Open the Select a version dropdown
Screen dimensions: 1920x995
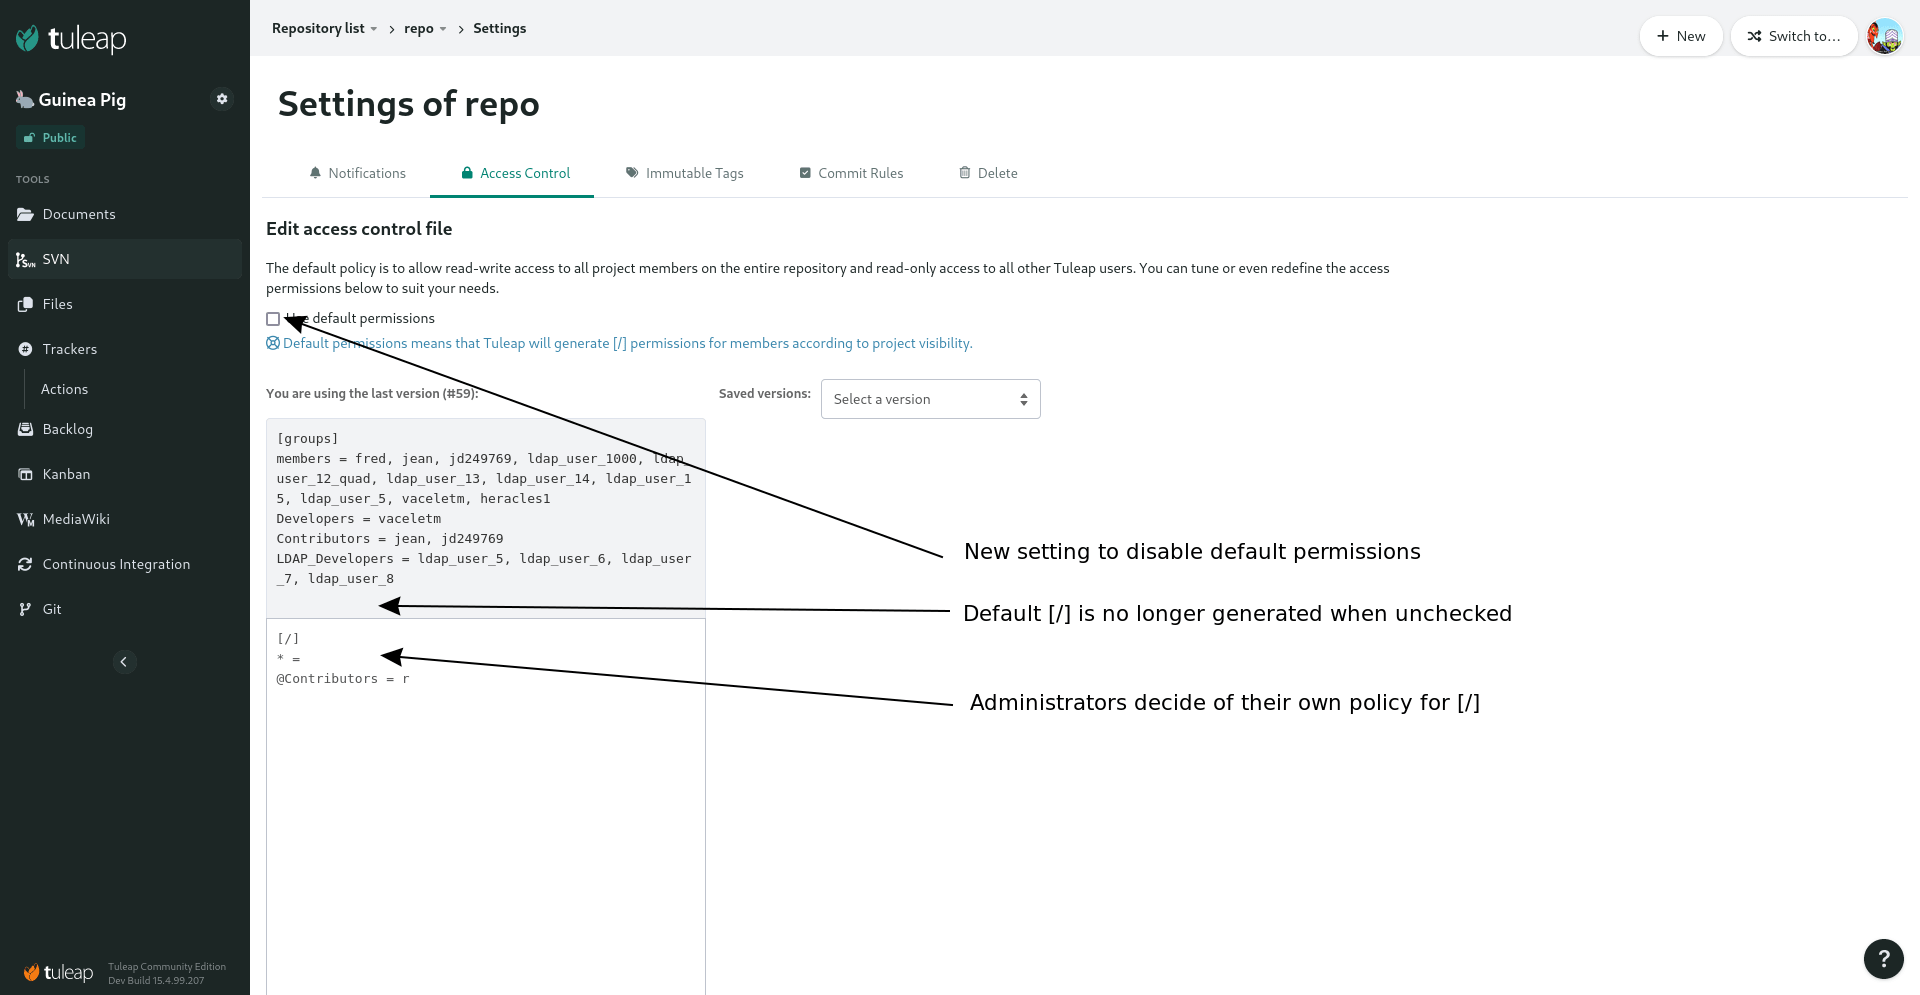coord(930,399)
